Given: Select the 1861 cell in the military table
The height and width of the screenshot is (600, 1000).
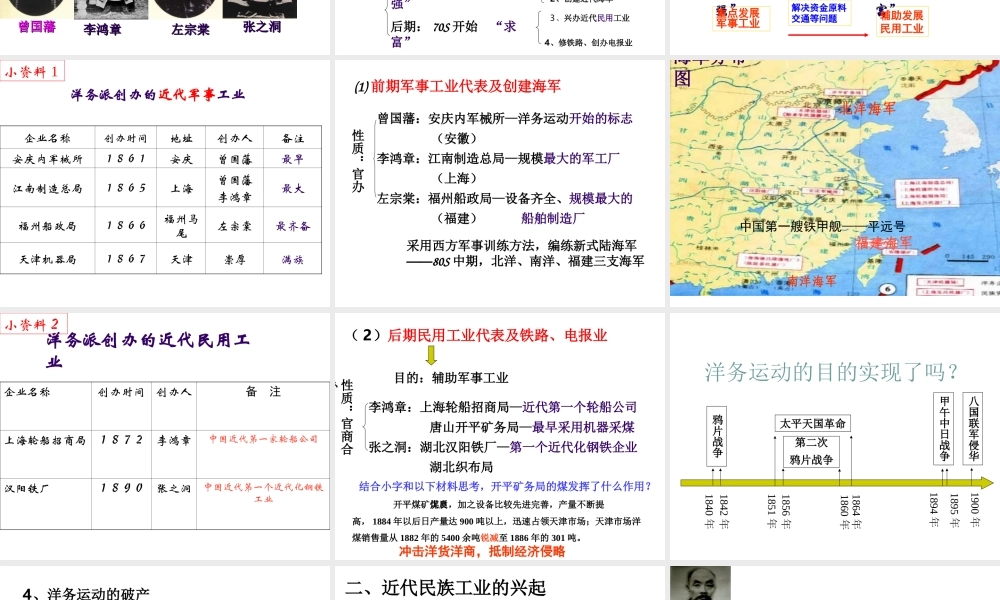Looking at the screenshot, I should coord(126,158).
